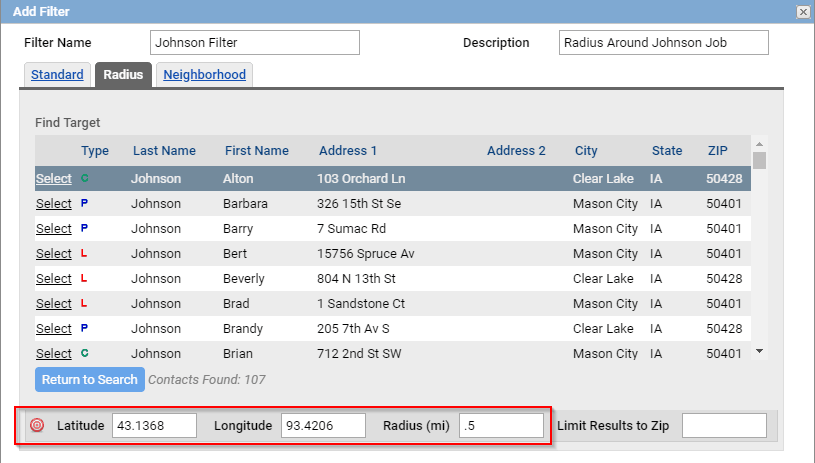Click the blue P type icon for Barbara Johnson
This screenshot has width=815, height=463.
[84, 203]
